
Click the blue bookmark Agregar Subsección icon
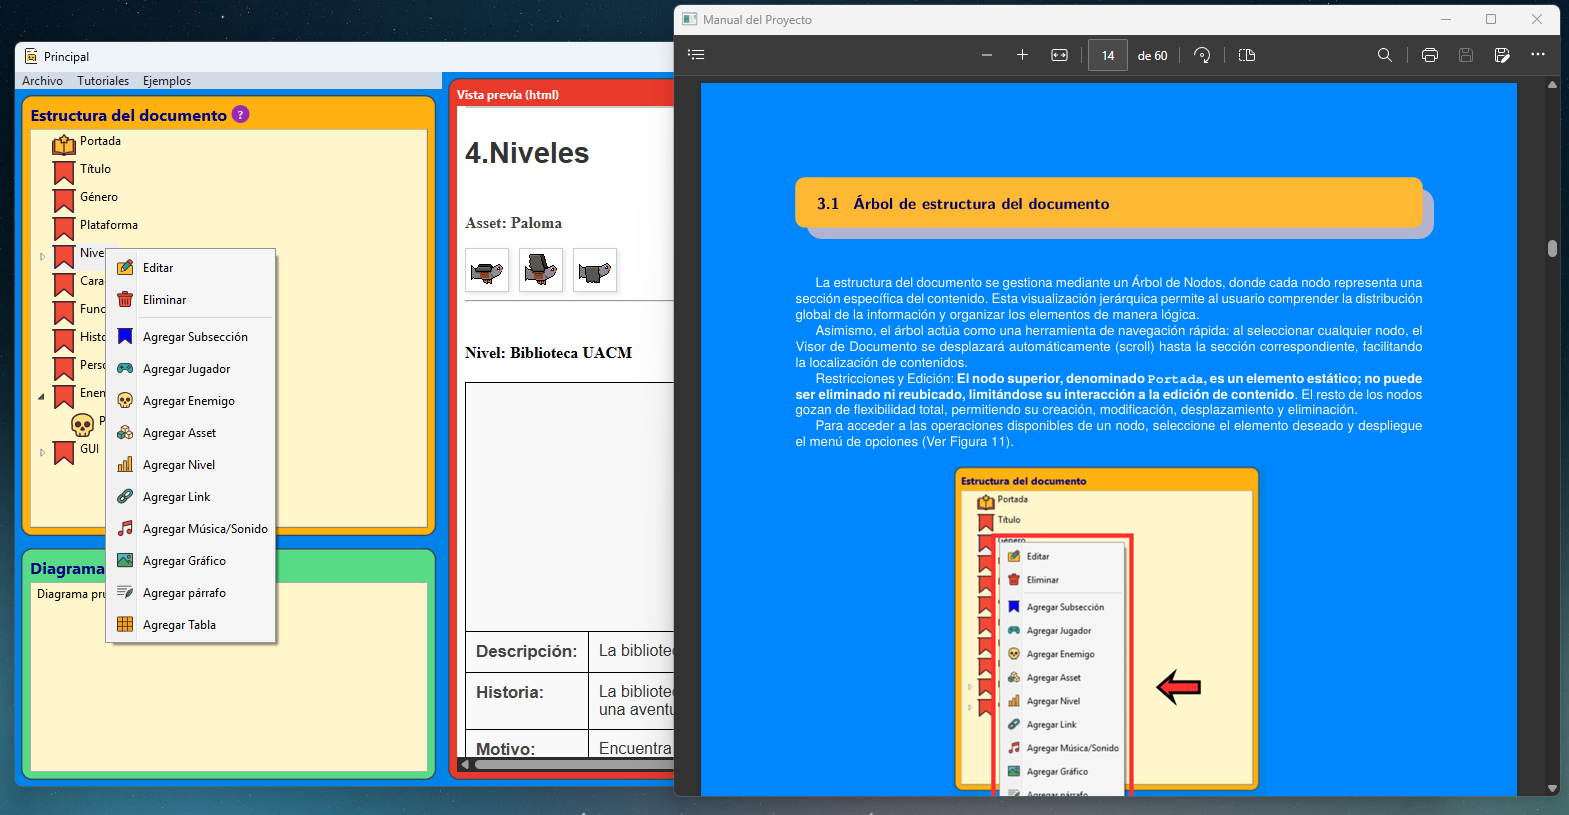(125, 336)
